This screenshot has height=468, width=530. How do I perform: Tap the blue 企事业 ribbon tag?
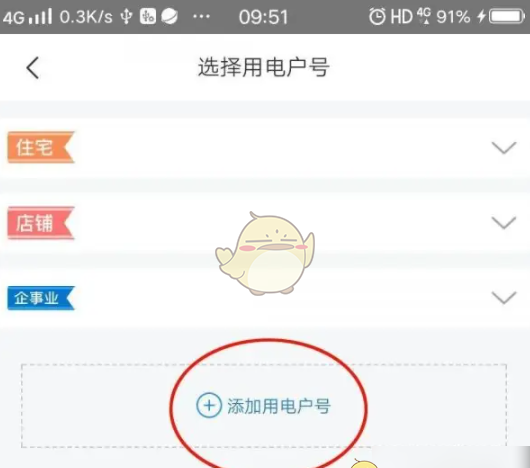(41, 298)
